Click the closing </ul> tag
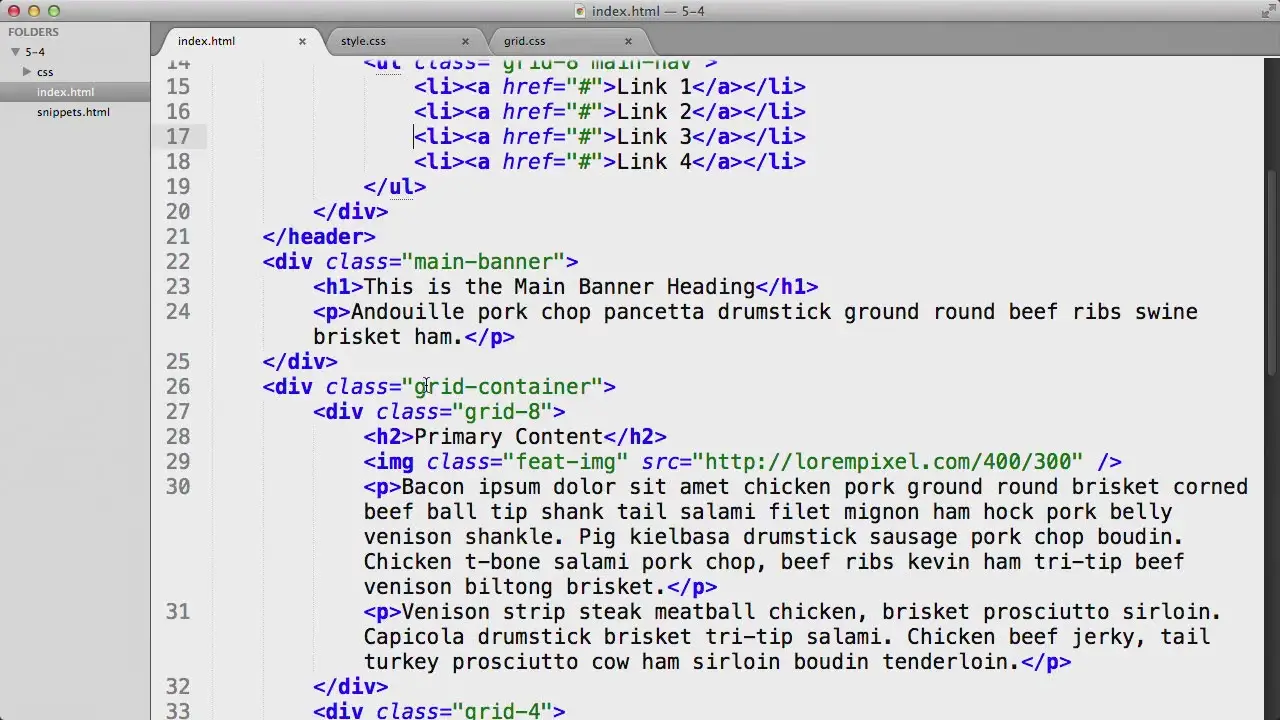The image size is (1280, 720). pyautogui.click(x=395, y=187)
